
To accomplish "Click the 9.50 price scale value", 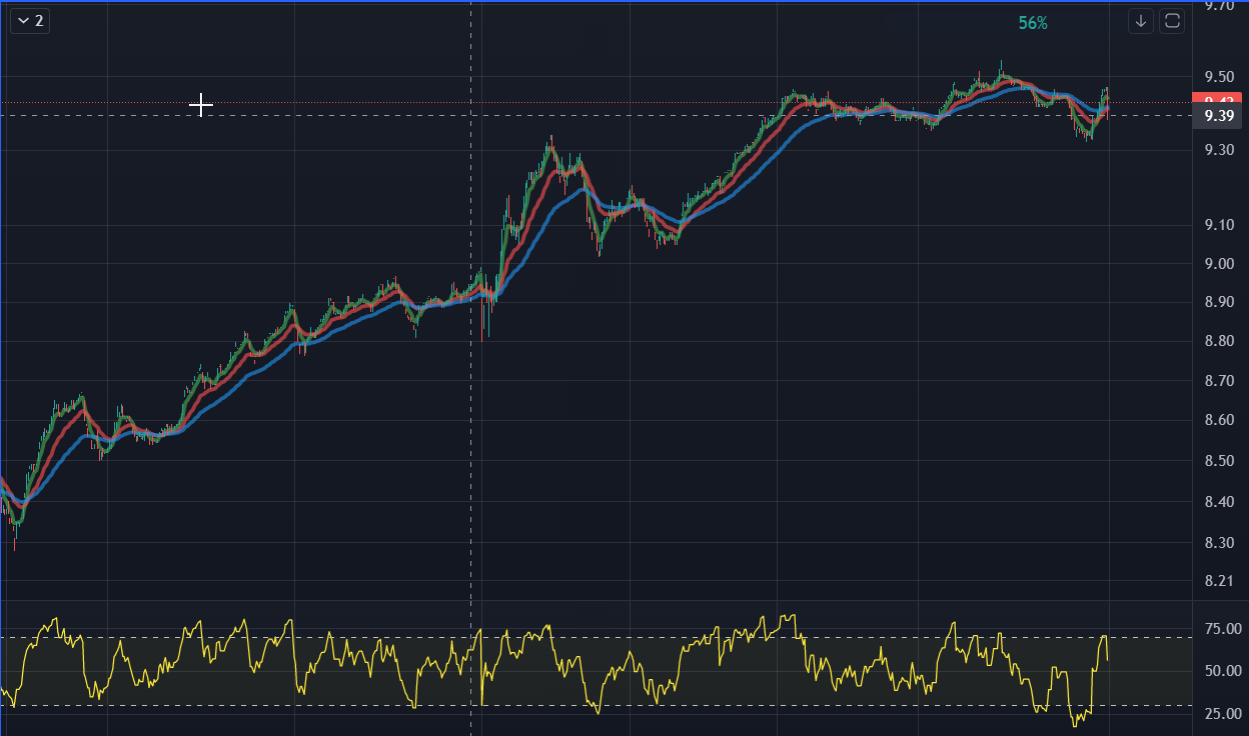I will pyautogui.click(x=1219, y=78).
